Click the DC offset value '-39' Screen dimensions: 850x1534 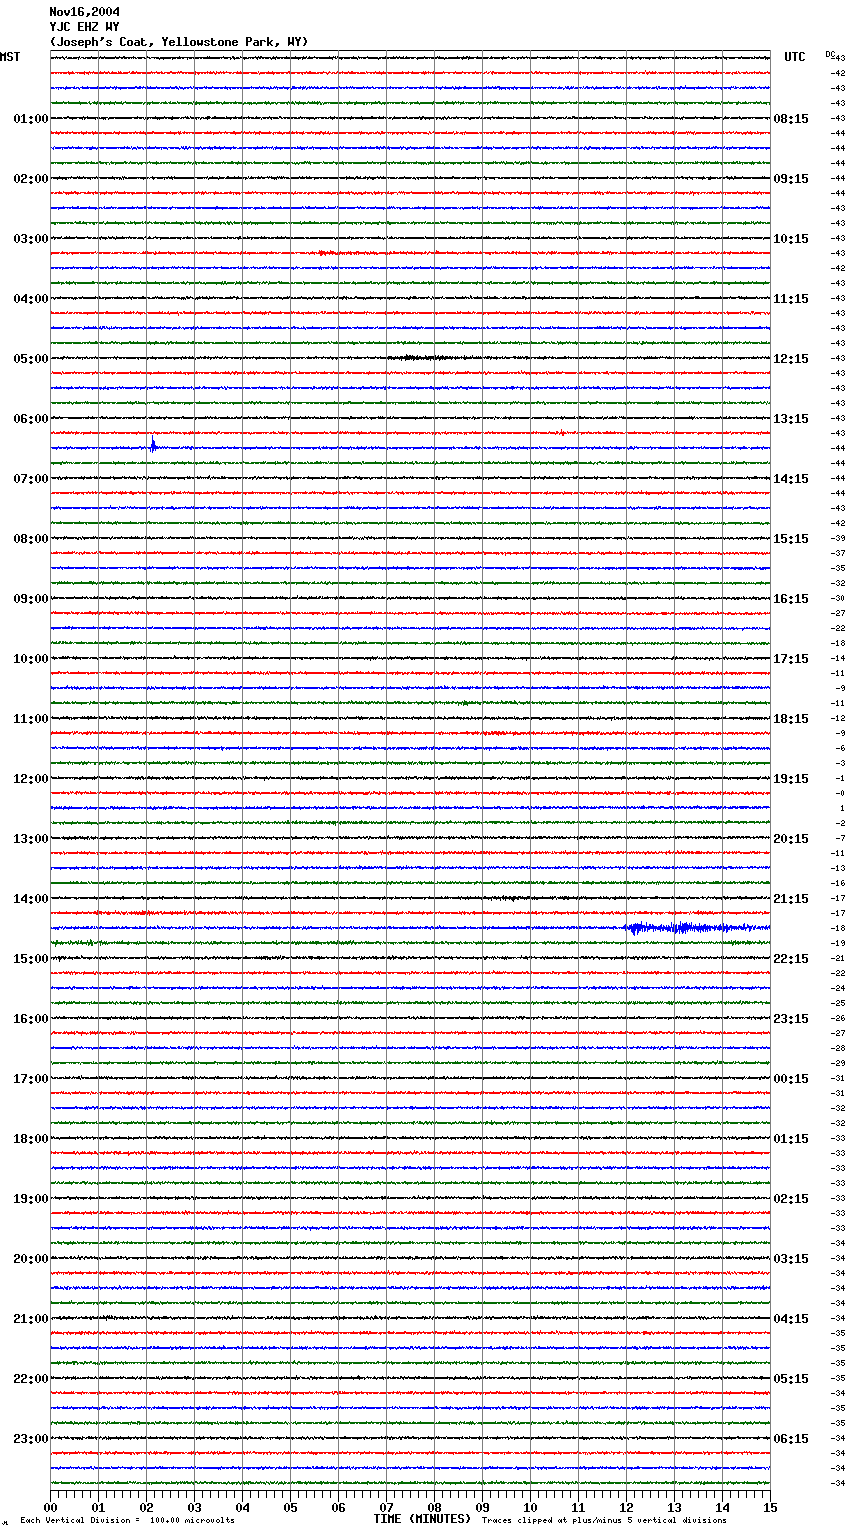point(839,539)
